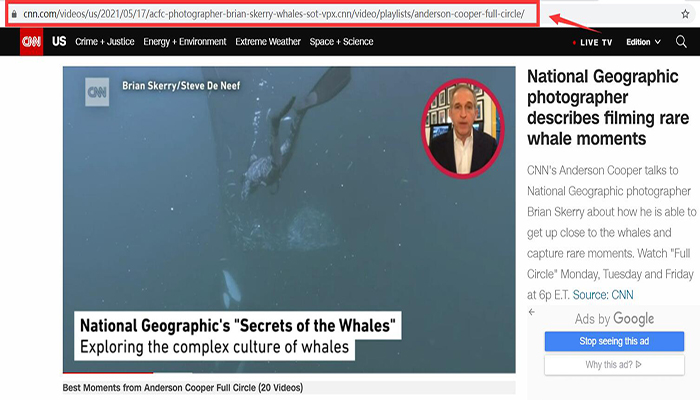Open the US section in the nav bar

pyautogui.click(x=59, y=42)
